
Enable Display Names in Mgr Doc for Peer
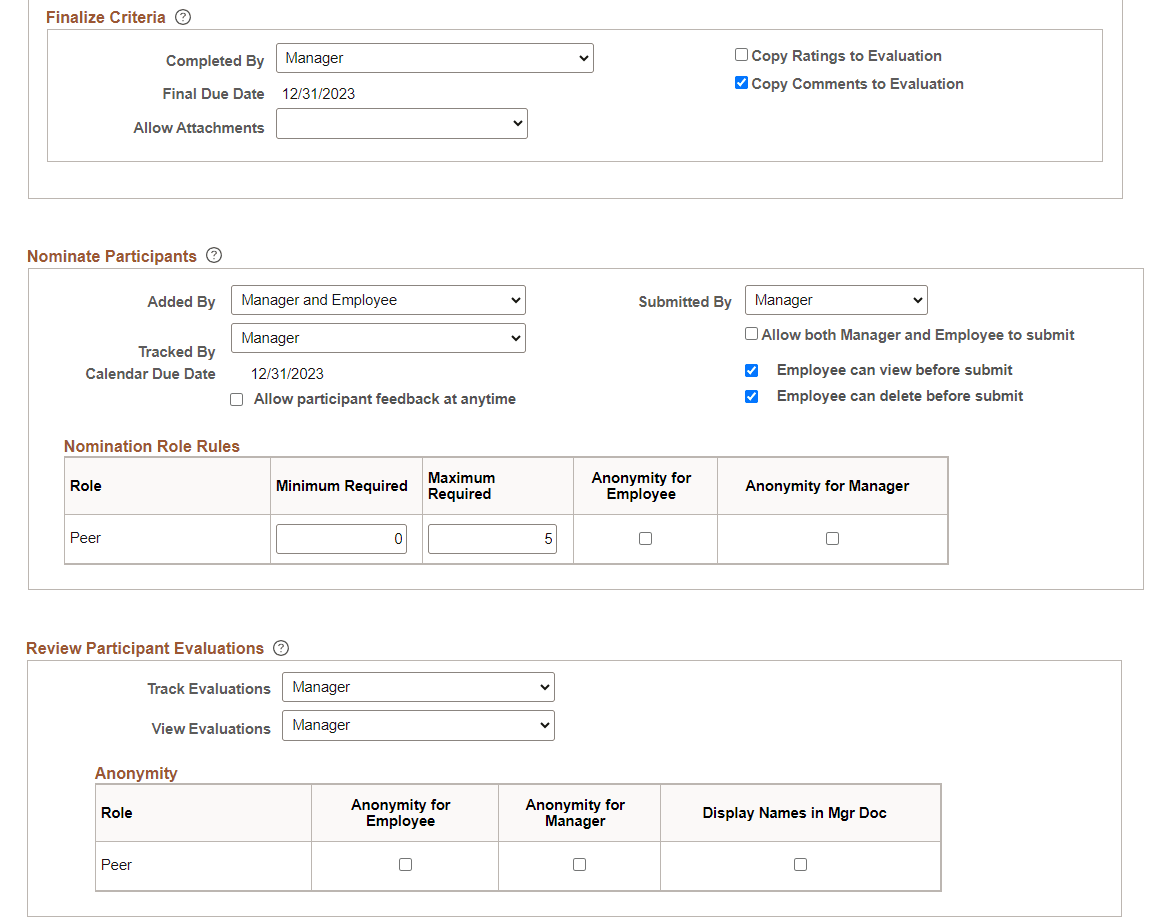pos(799,866)
